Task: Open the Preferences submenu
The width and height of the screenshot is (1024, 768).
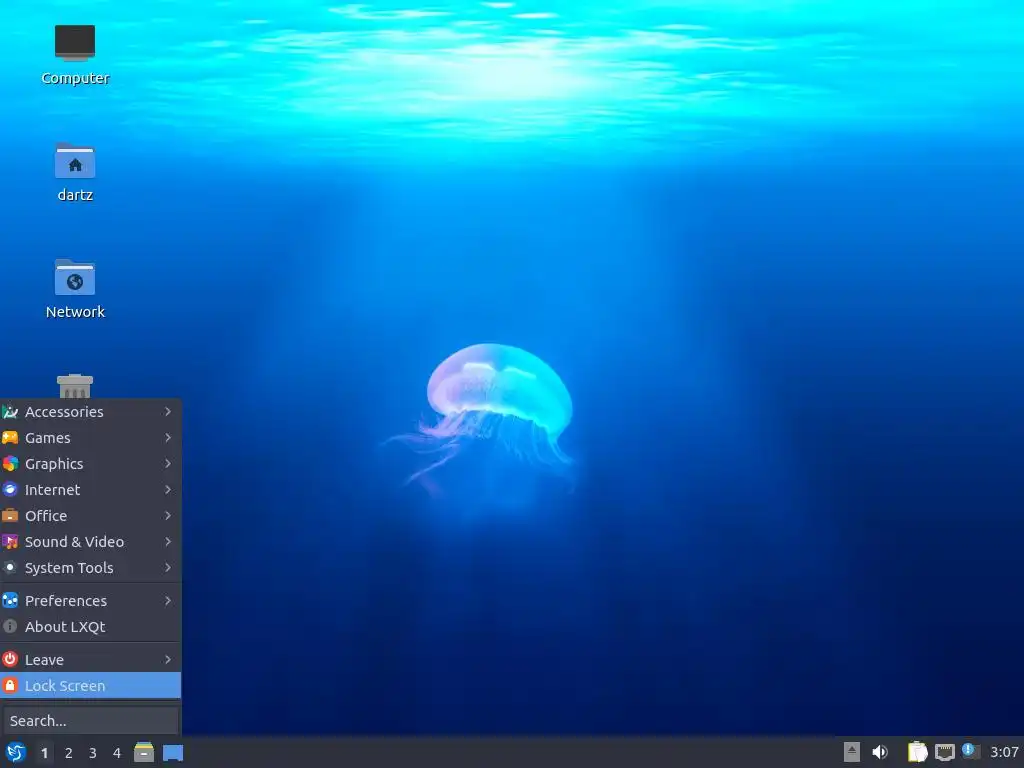Action: (91, 601)
